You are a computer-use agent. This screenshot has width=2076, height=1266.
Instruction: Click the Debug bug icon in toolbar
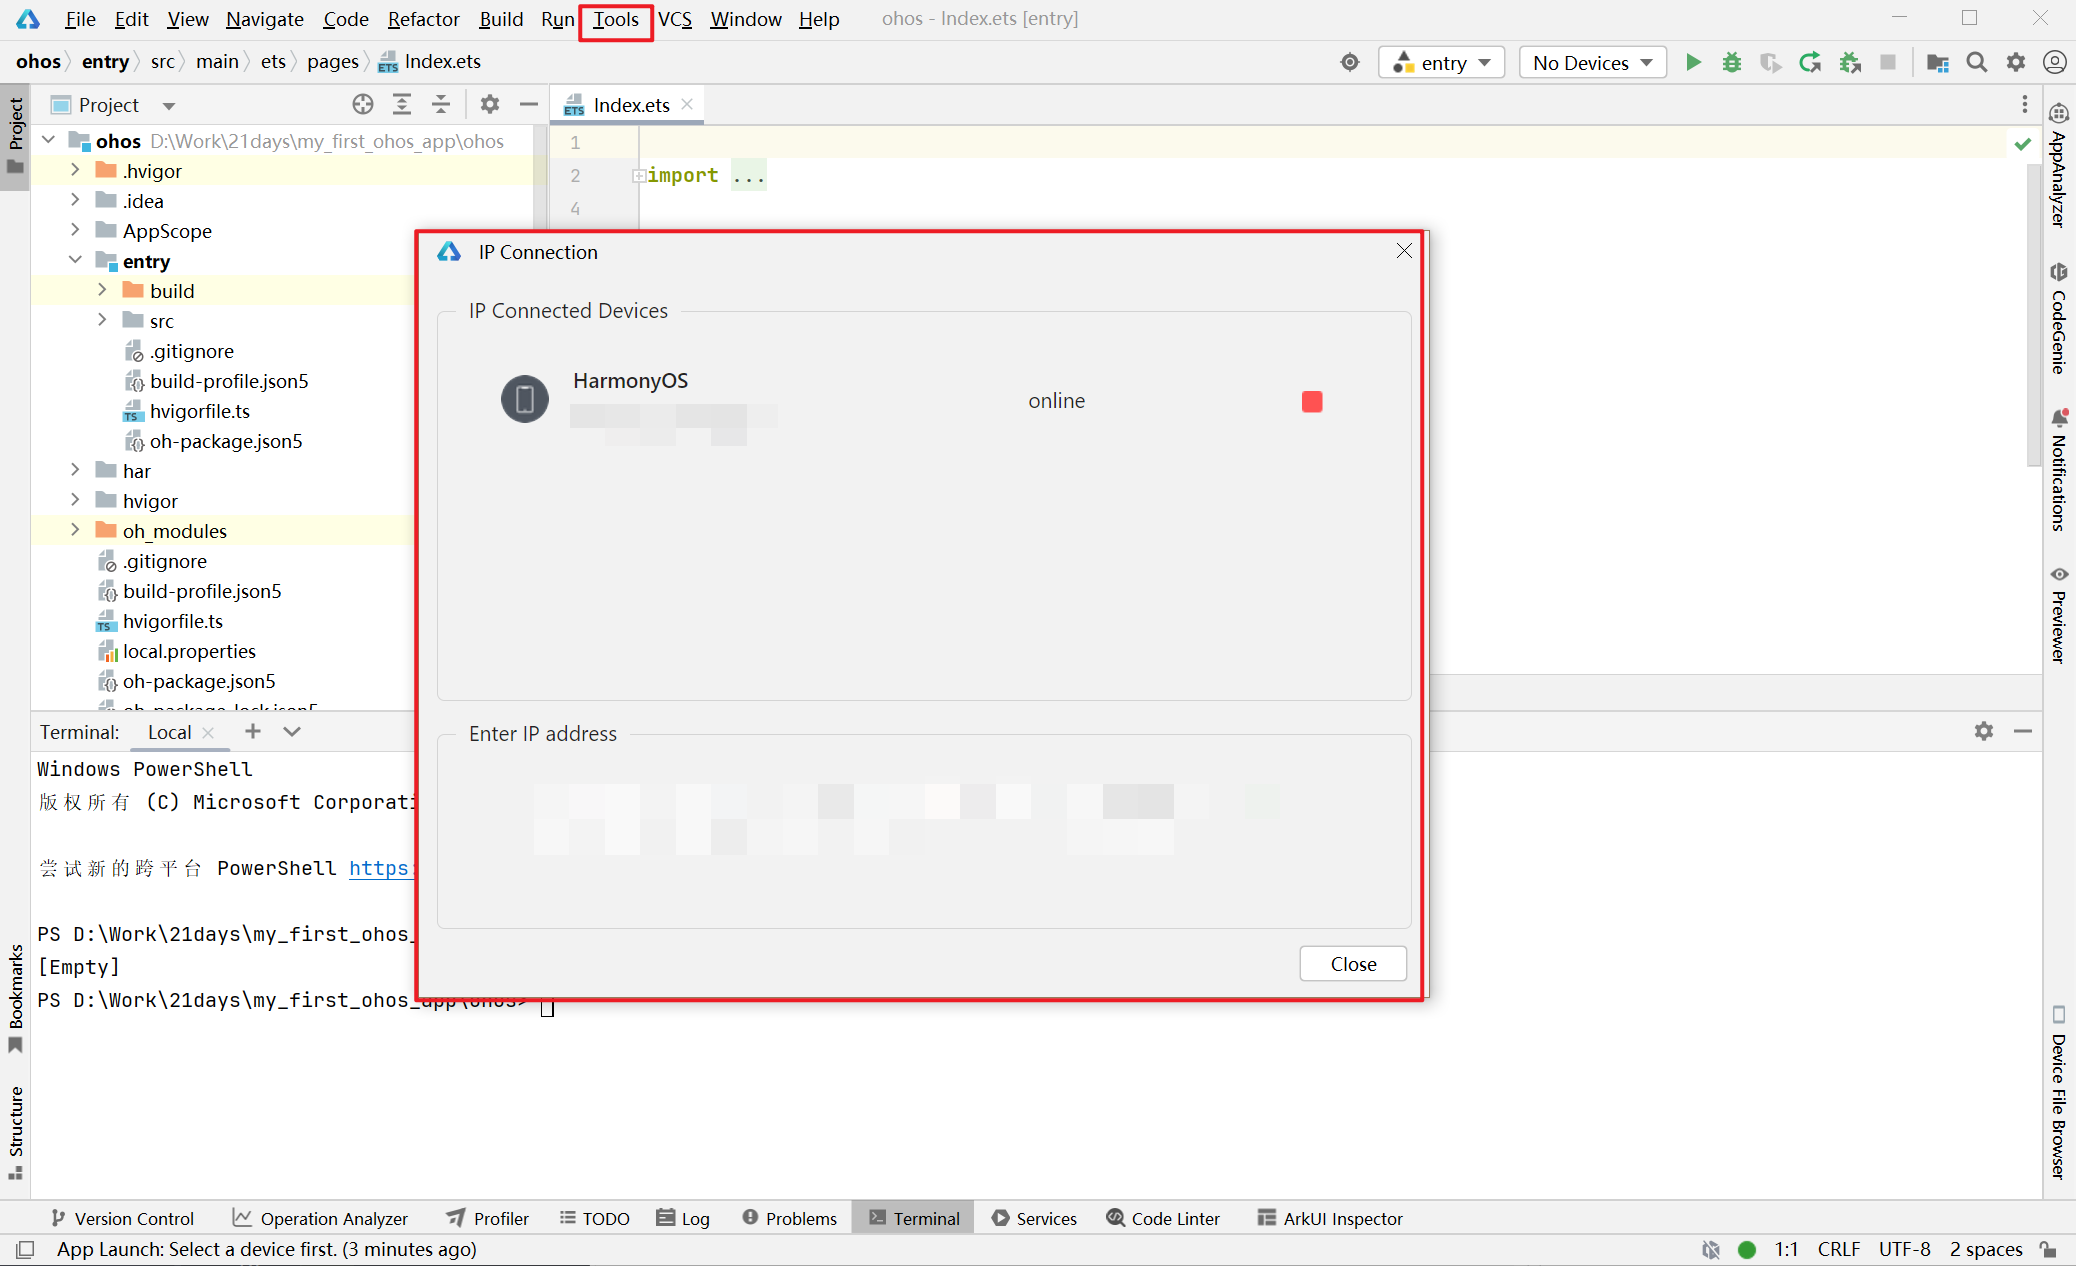tap(1732, 63)
